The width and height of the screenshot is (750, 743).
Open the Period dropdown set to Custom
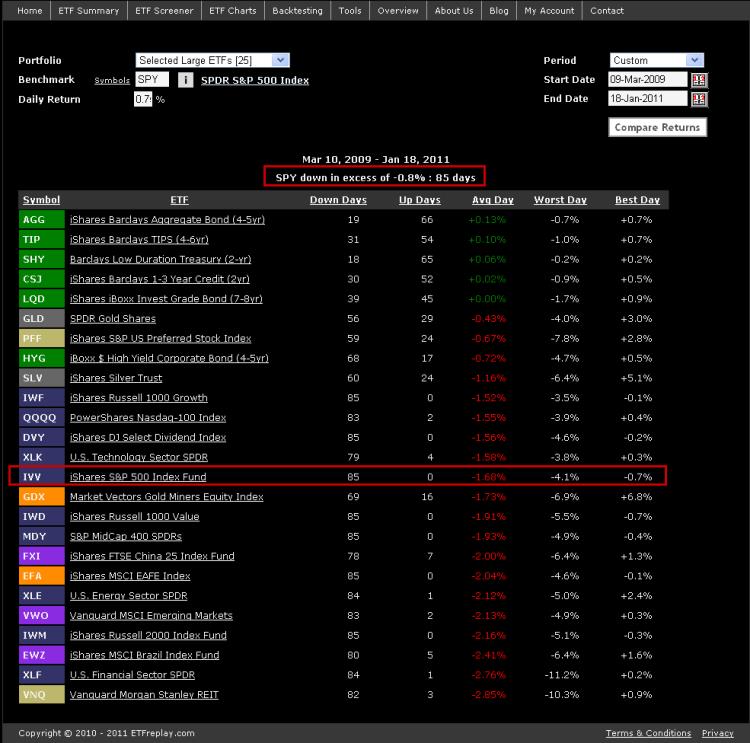[657, 60]
